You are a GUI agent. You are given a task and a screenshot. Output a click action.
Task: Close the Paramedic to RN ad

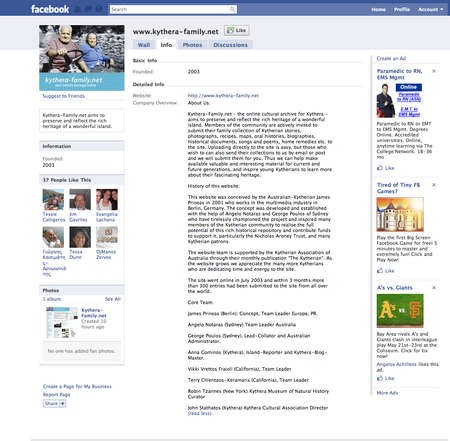tap(434, 71)
